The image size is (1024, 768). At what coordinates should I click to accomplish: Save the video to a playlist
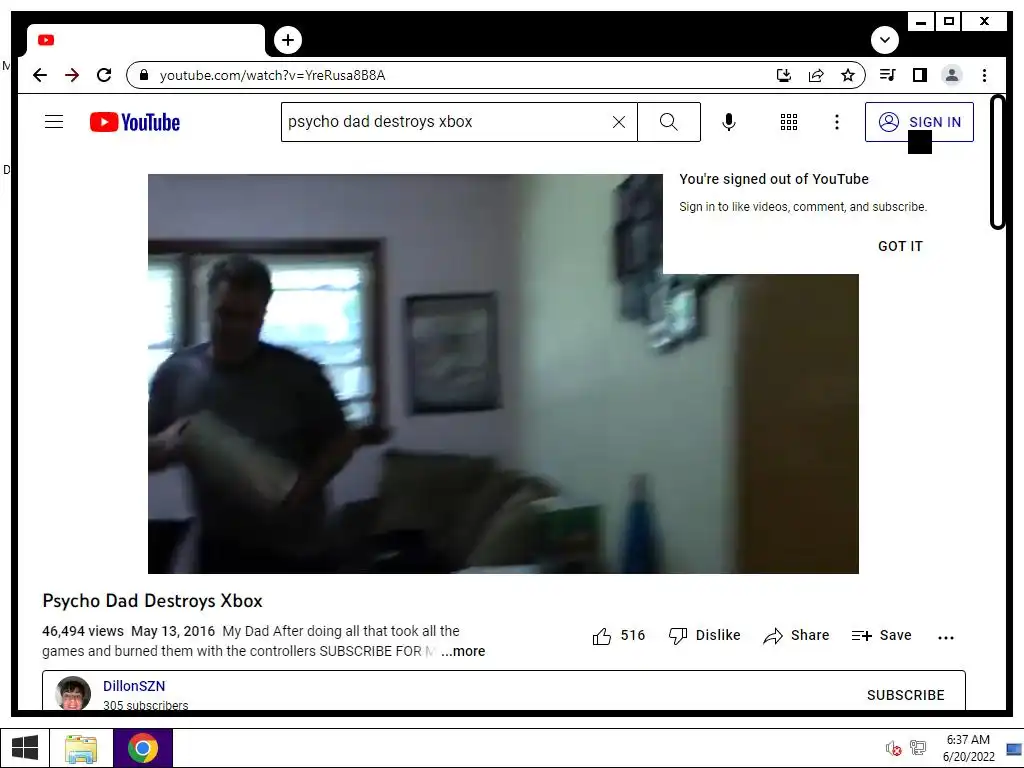click(x=882, y=635)
